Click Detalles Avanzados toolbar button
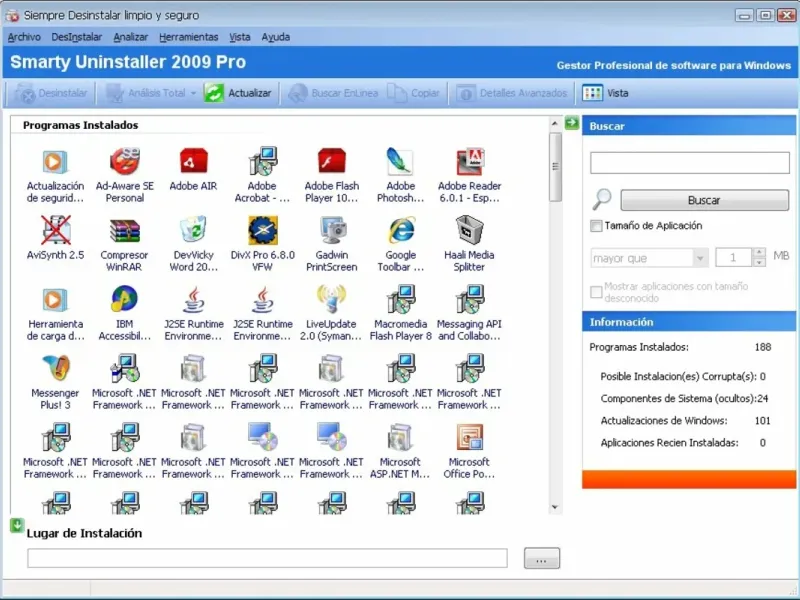The height and width of the screenshot is (600, 800). pyautogui.click(x=512, y=93)
